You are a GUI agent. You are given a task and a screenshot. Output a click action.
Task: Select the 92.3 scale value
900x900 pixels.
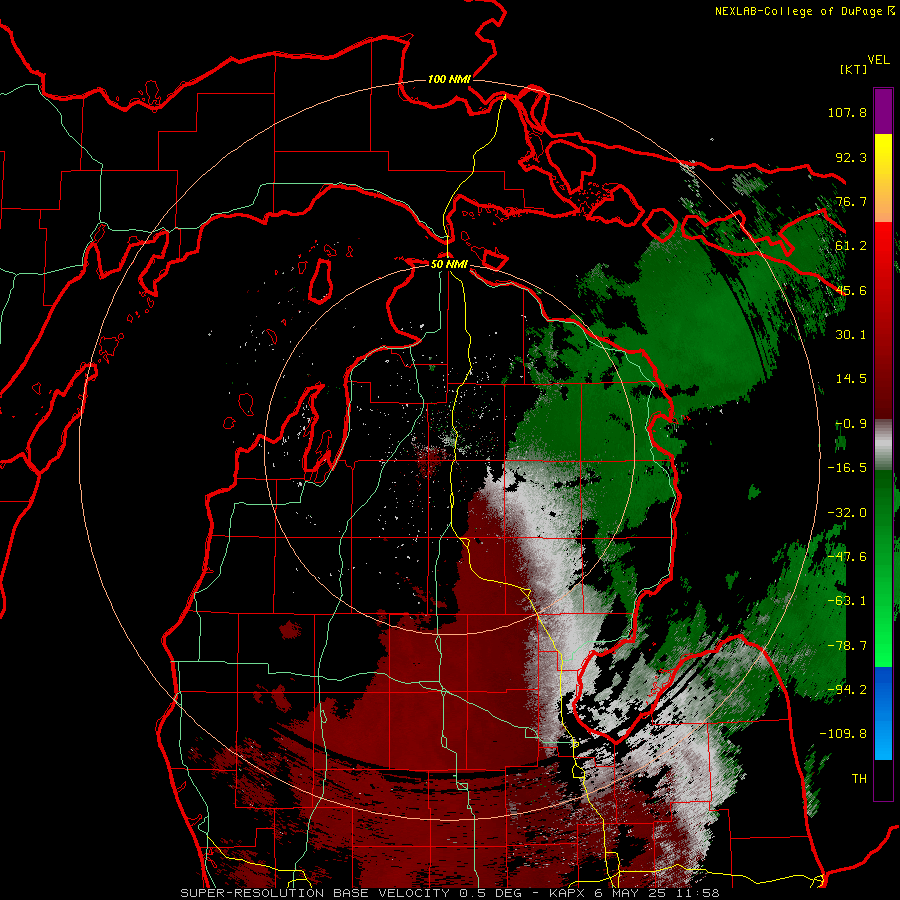(x=851, y=157)
